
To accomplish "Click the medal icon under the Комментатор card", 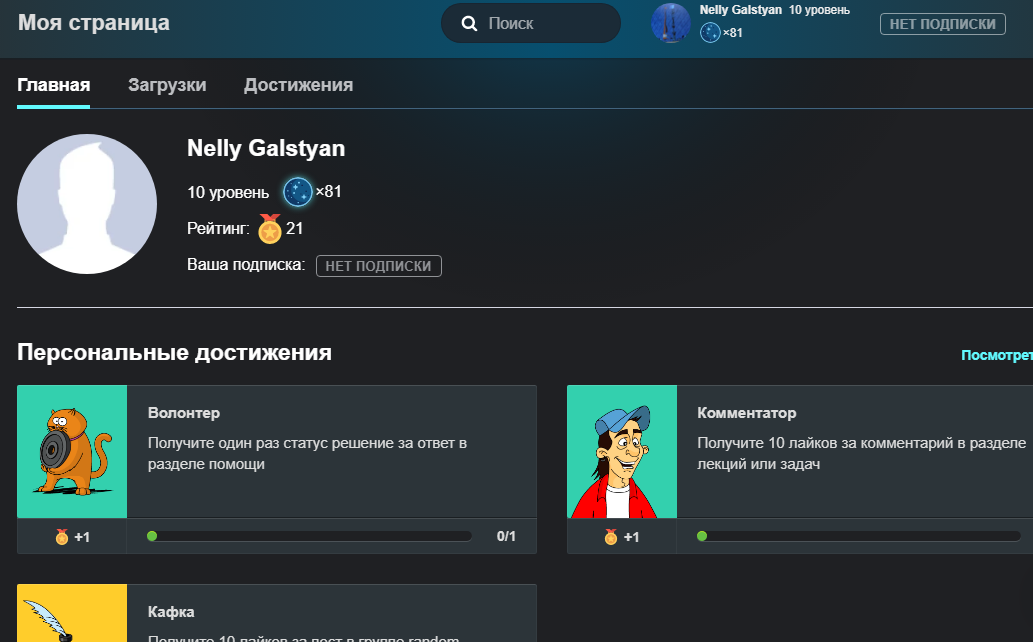I will pos(611,537).
